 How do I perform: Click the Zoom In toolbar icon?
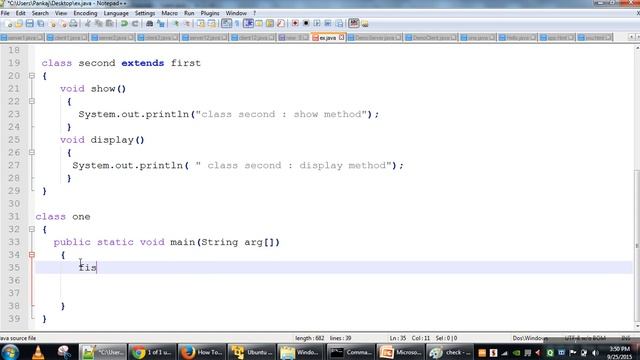click(x=176, y=24)
